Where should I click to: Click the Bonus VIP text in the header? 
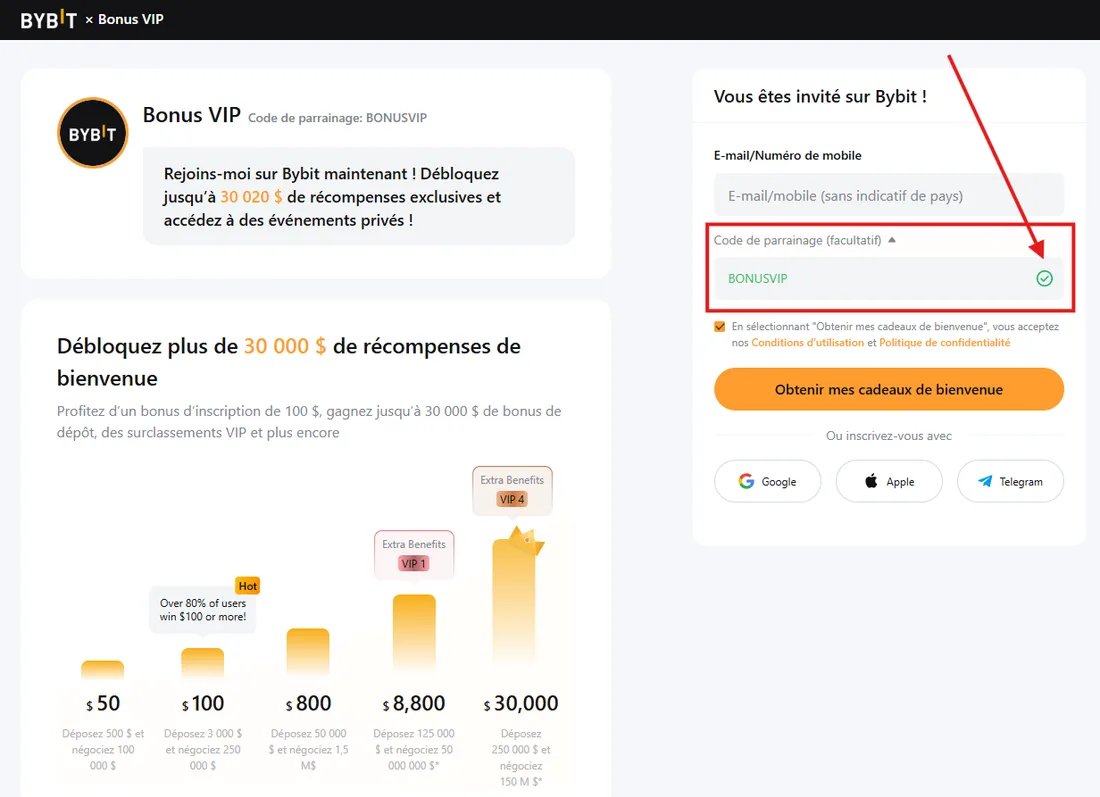tap(130, 20)
